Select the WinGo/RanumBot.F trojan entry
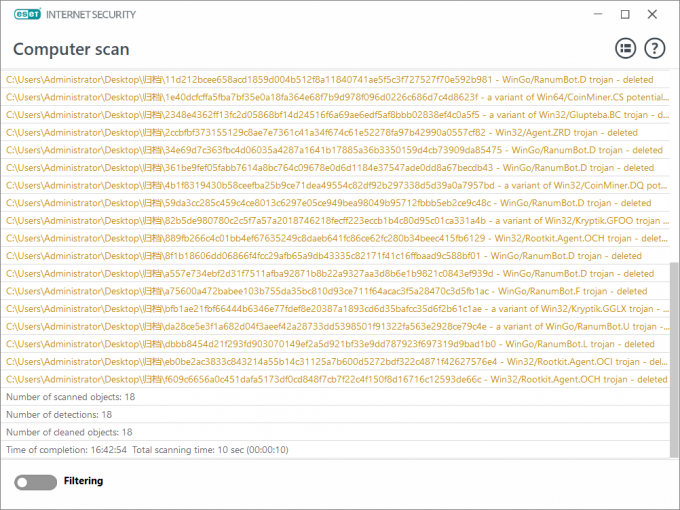 [336, 291]
